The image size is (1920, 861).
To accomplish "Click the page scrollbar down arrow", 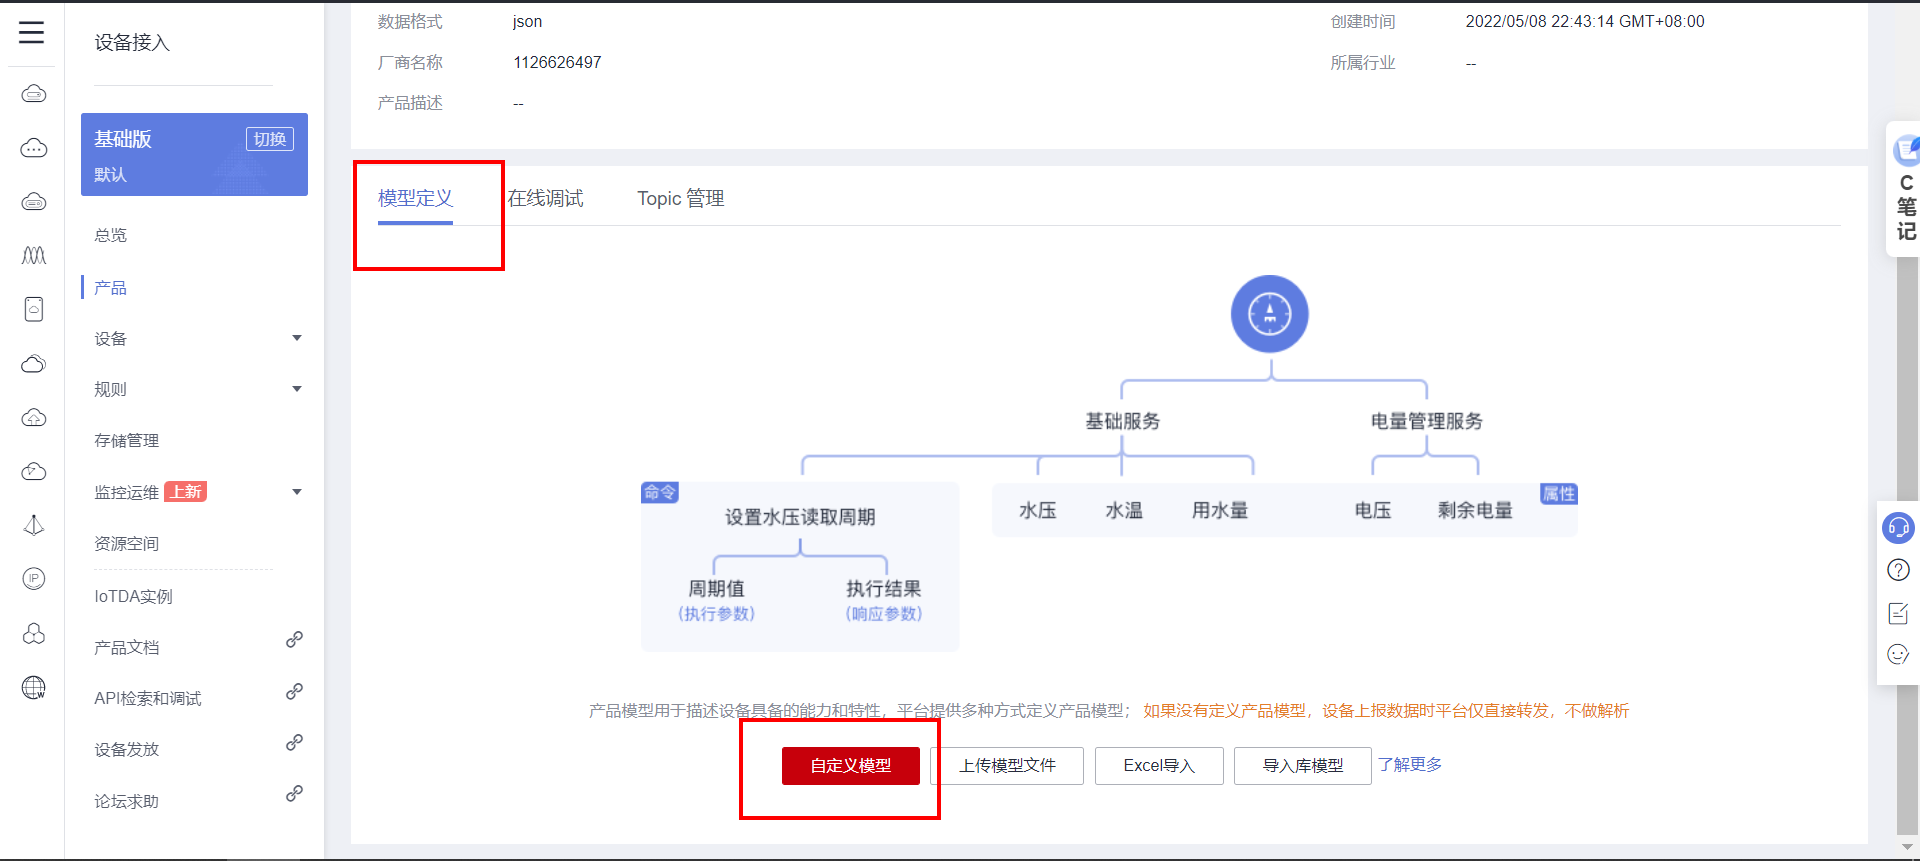I will [1907, 847].
